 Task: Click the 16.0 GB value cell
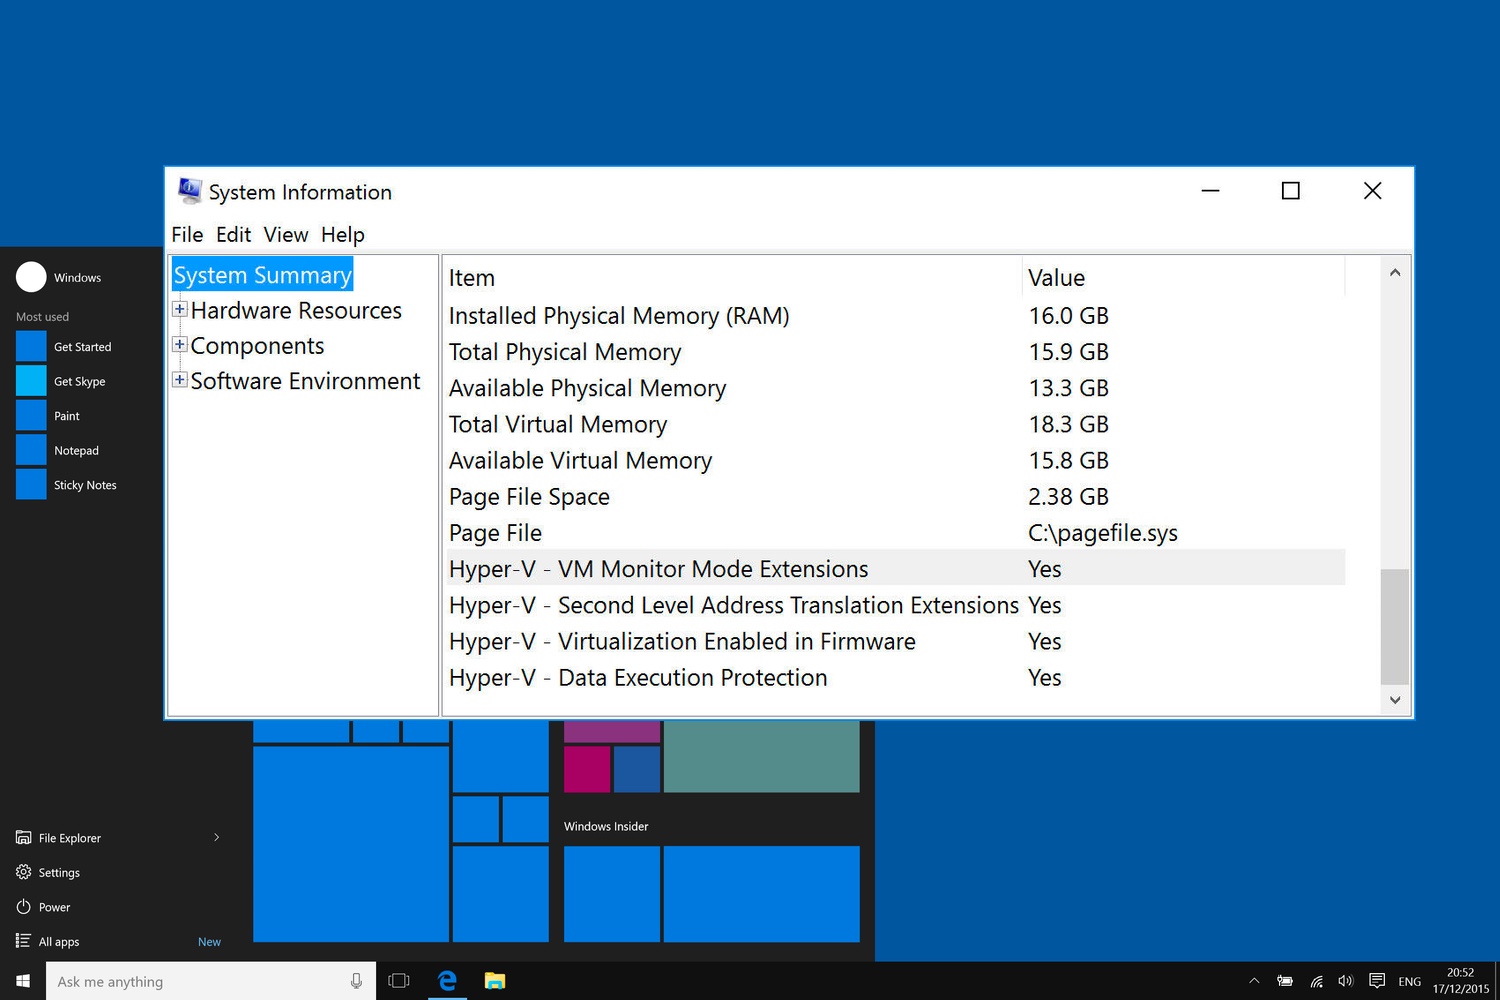pyautogui.click(x=1069, y=316)
